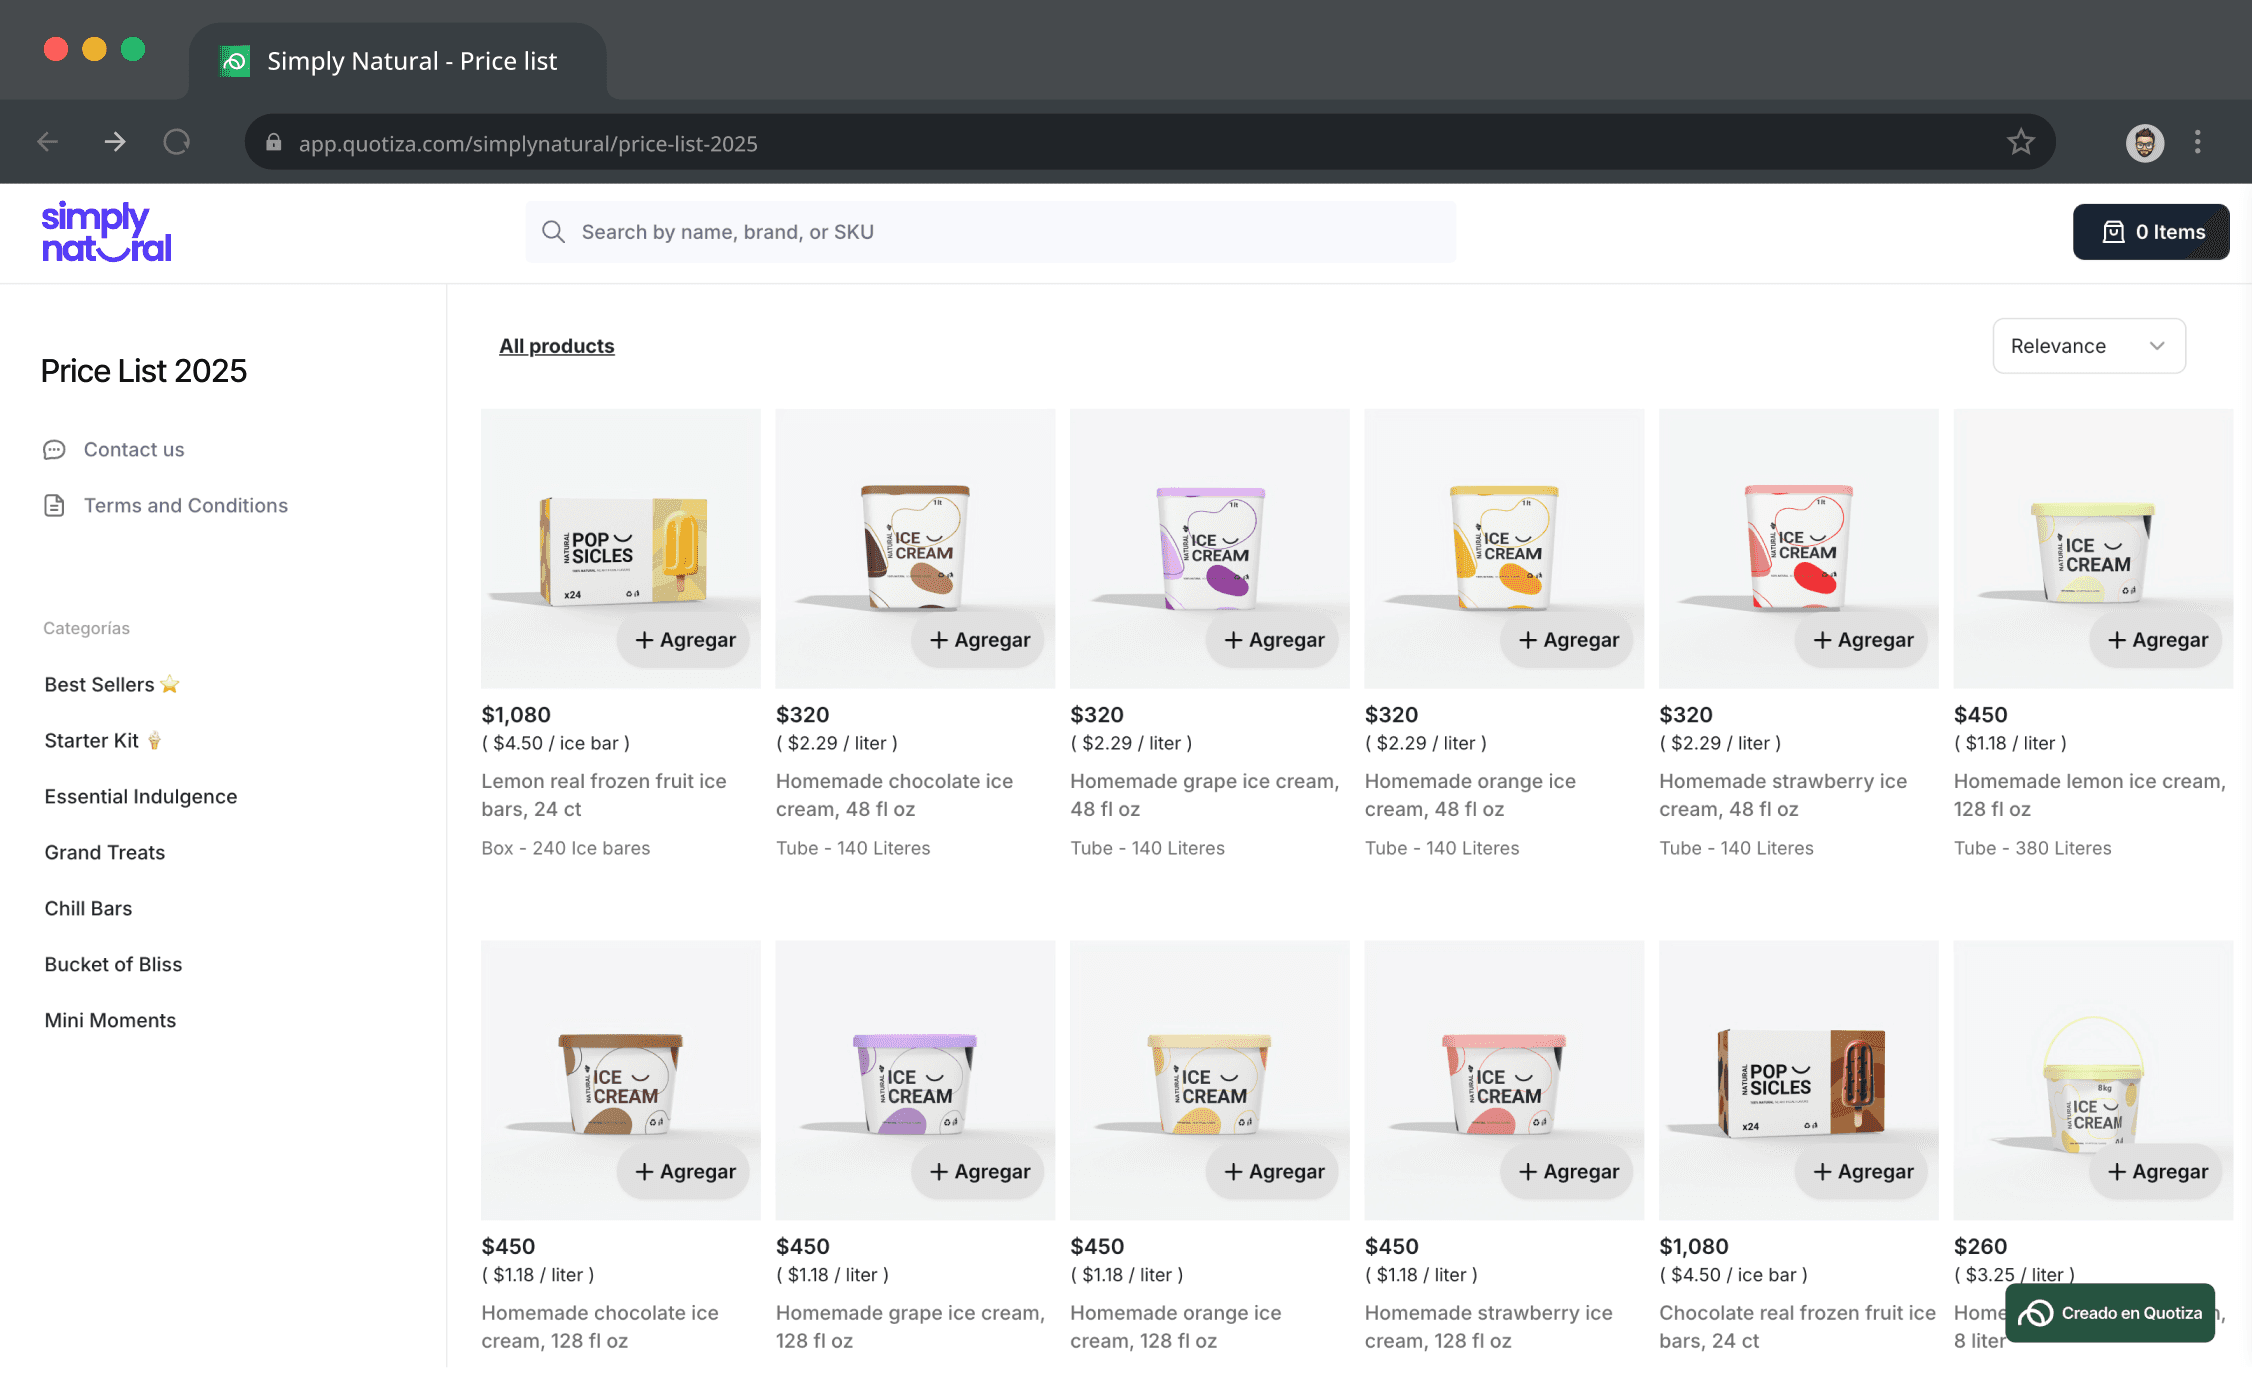Click the Quotiza favicon in the tab
2252x1390 pixels.
tap(235, 61)
